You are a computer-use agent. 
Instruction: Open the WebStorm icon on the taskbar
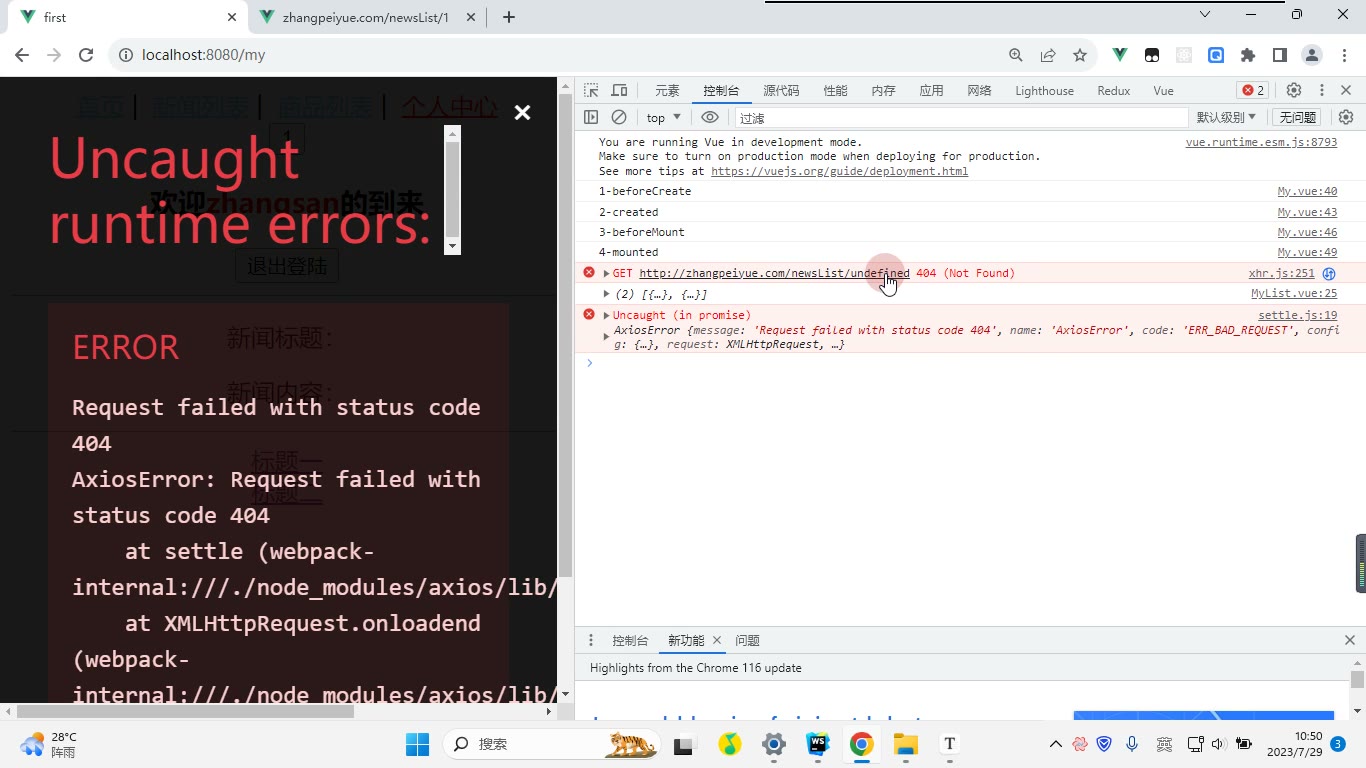(818, 744)
